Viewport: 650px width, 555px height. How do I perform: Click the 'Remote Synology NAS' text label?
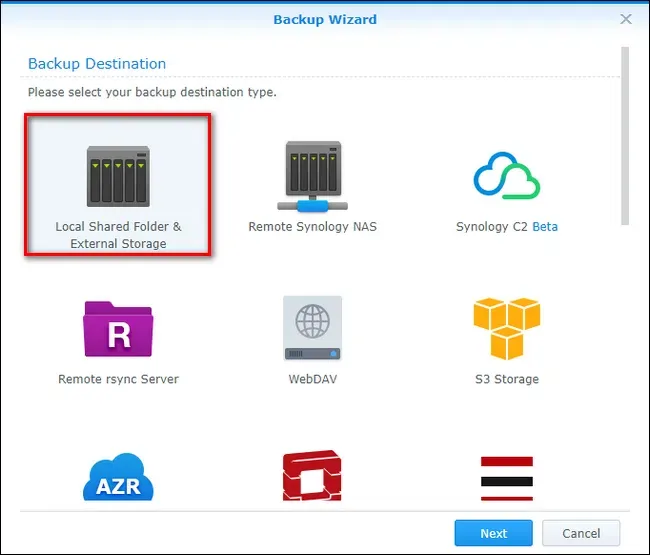[x=312, y=227]
